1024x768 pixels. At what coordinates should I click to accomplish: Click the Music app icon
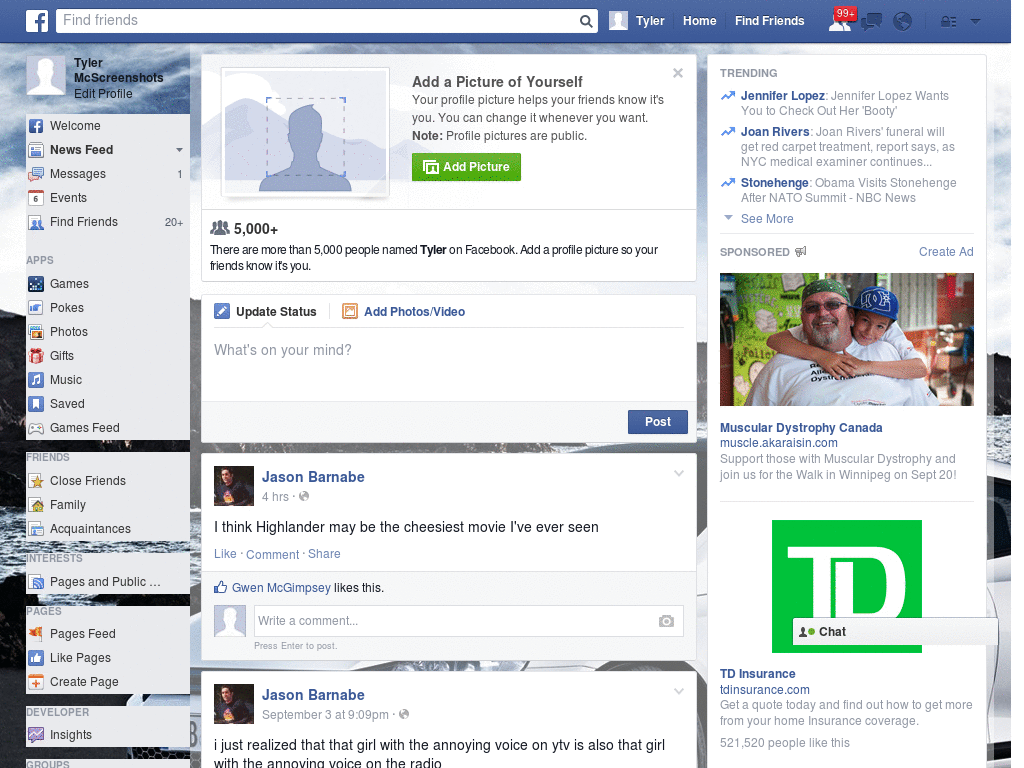point(36,380)
